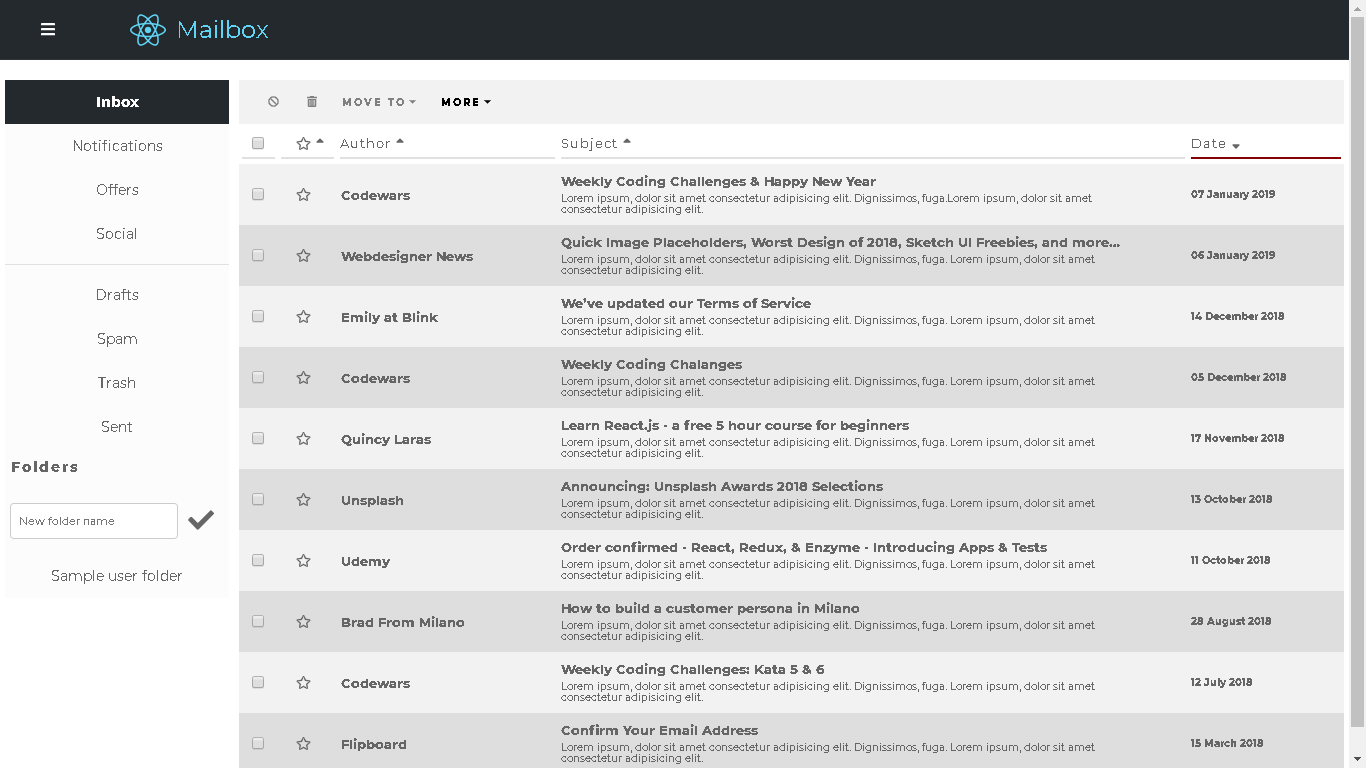The image size is (1366, 768).
Task: Check the 12 July 2018 Codewars email
Action: coord(258,682)
